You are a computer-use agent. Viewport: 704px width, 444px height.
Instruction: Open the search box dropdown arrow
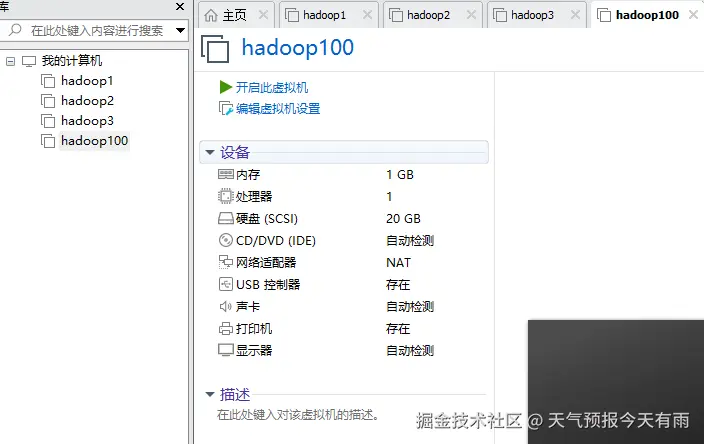pyautogui.click(x=180, y=31)
